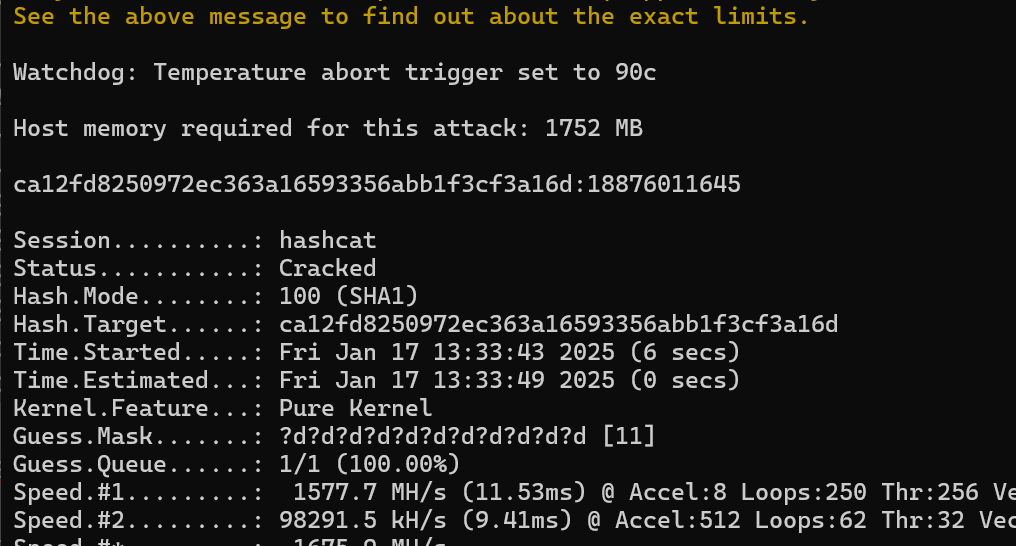Click the Guess.Queue '1/1 (100.00%)' value

369,464
